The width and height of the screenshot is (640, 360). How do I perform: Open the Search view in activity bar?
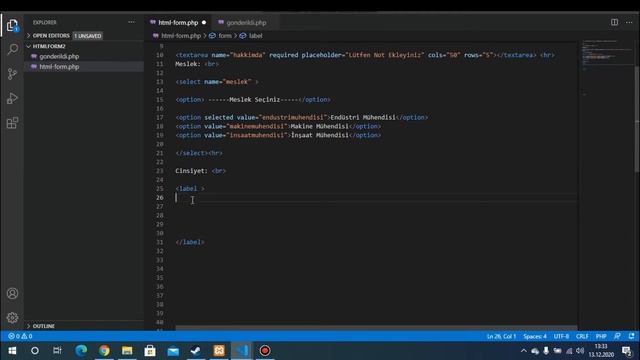coord(12,49)
